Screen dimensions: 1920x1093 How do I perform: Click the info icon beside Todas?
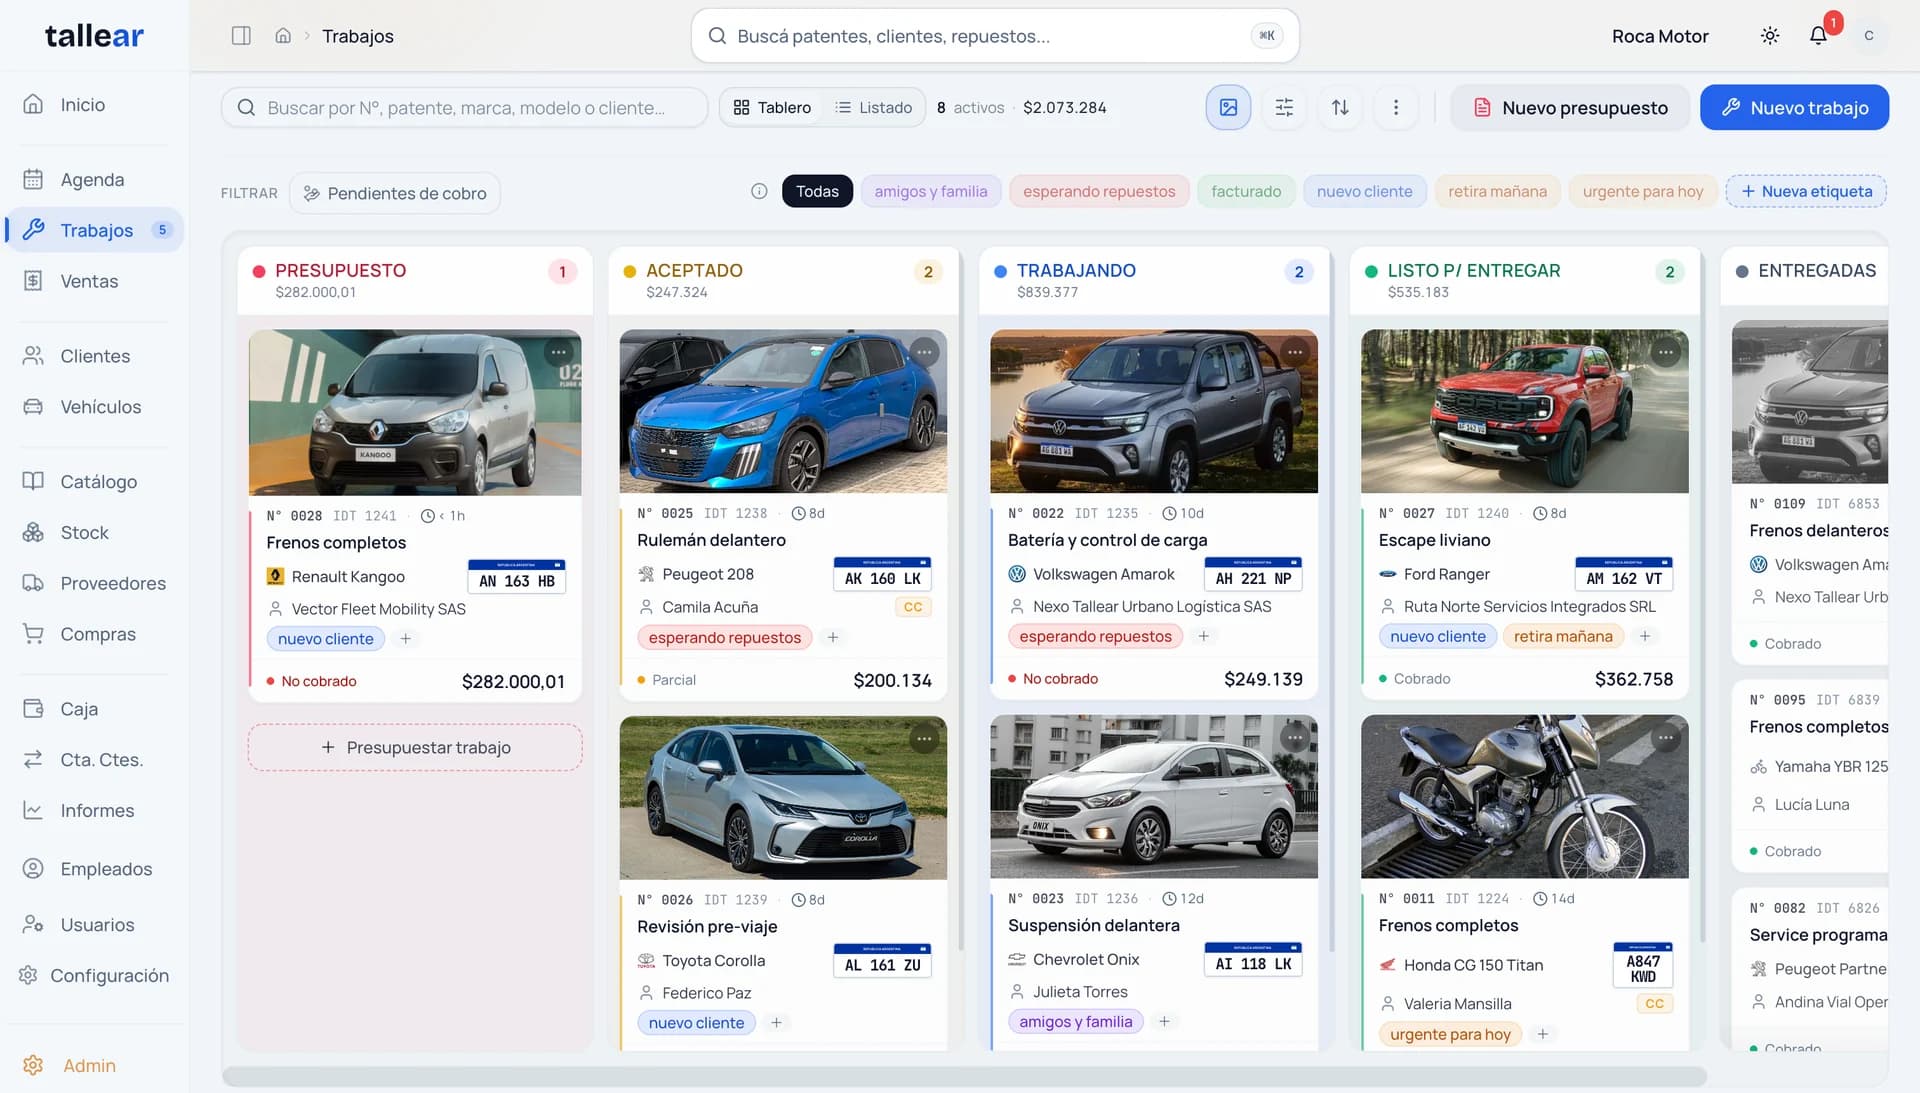[x=759, y=191]
